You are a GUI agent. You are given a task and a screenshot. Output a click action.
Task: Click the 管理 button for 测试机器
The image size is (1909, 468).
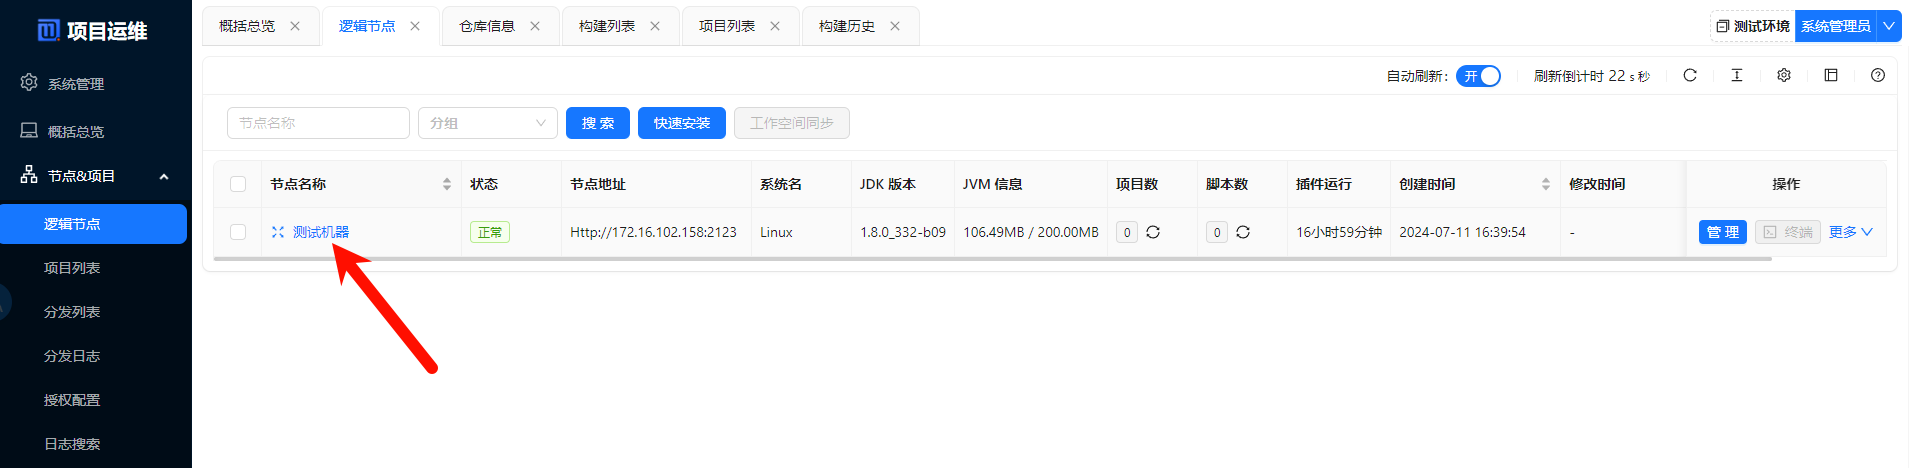pyautogui.click(x=1722, y=232)
